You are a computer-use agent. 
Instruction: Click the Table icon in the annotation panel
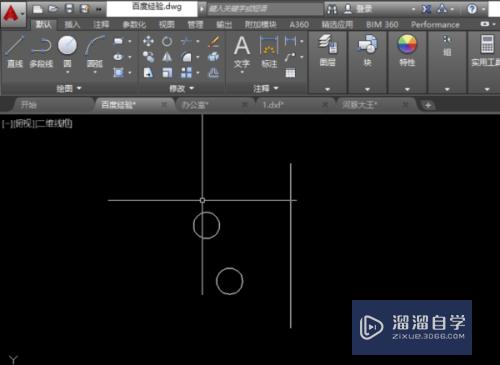[x=290, y=73]
